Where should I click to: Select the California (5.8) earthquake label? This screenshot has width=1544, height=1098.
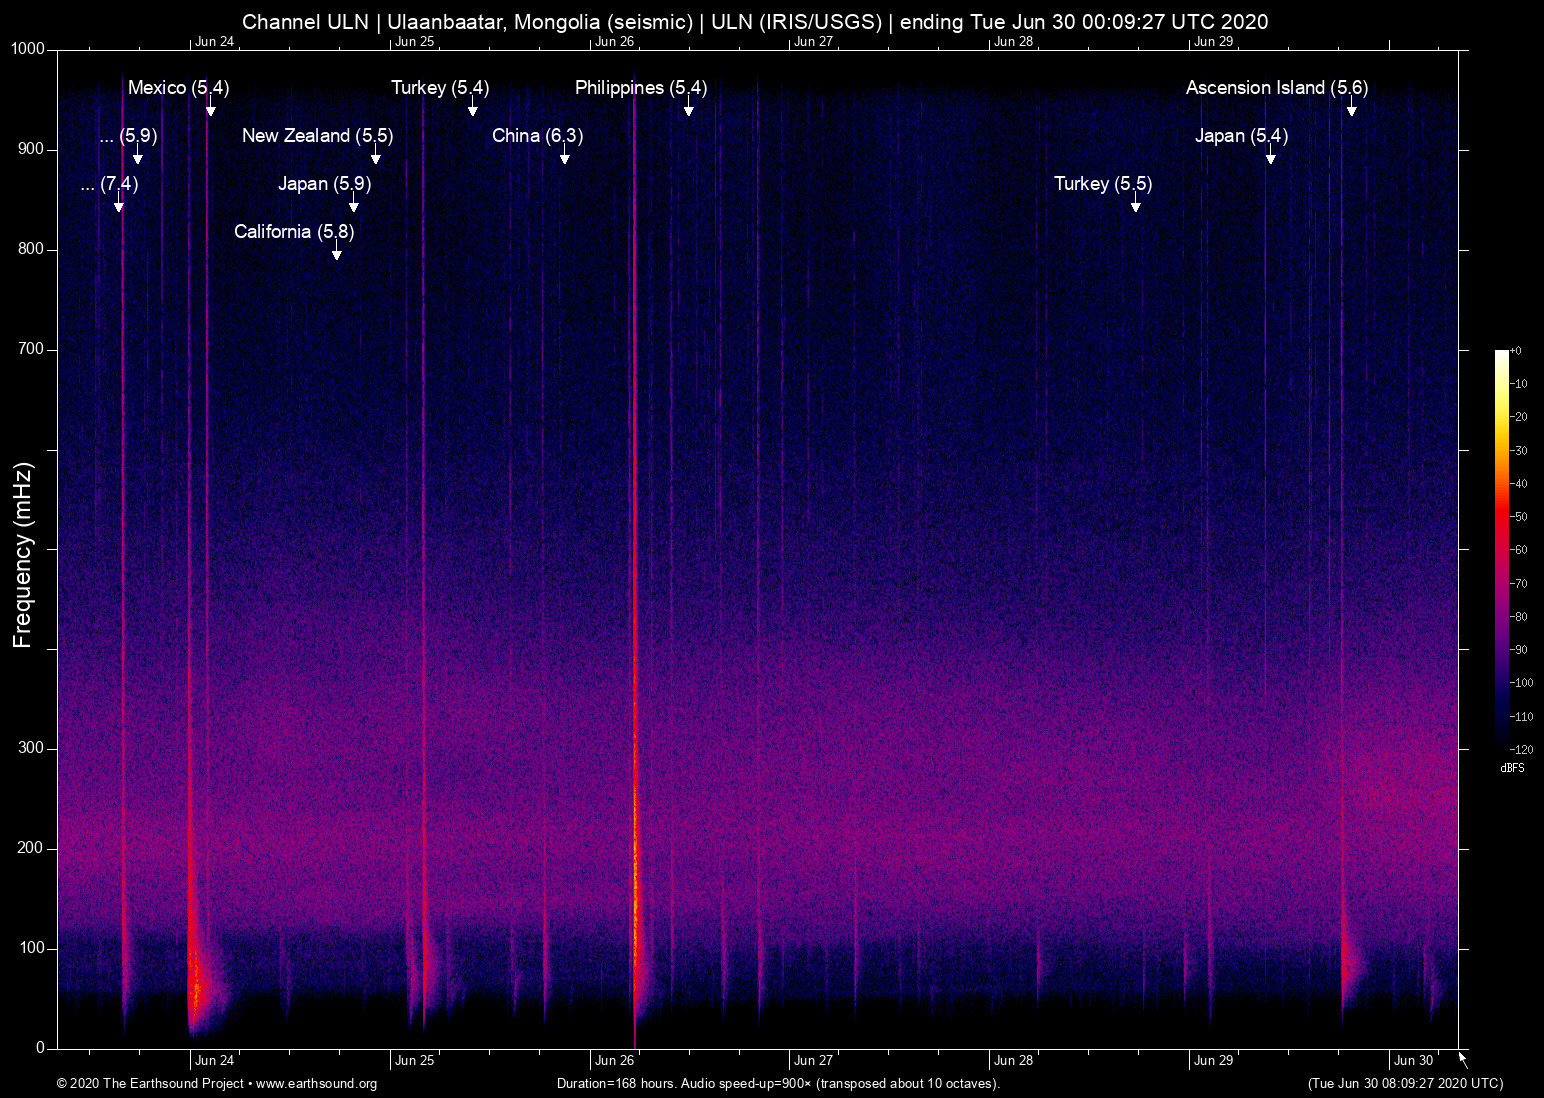(293, 232)
